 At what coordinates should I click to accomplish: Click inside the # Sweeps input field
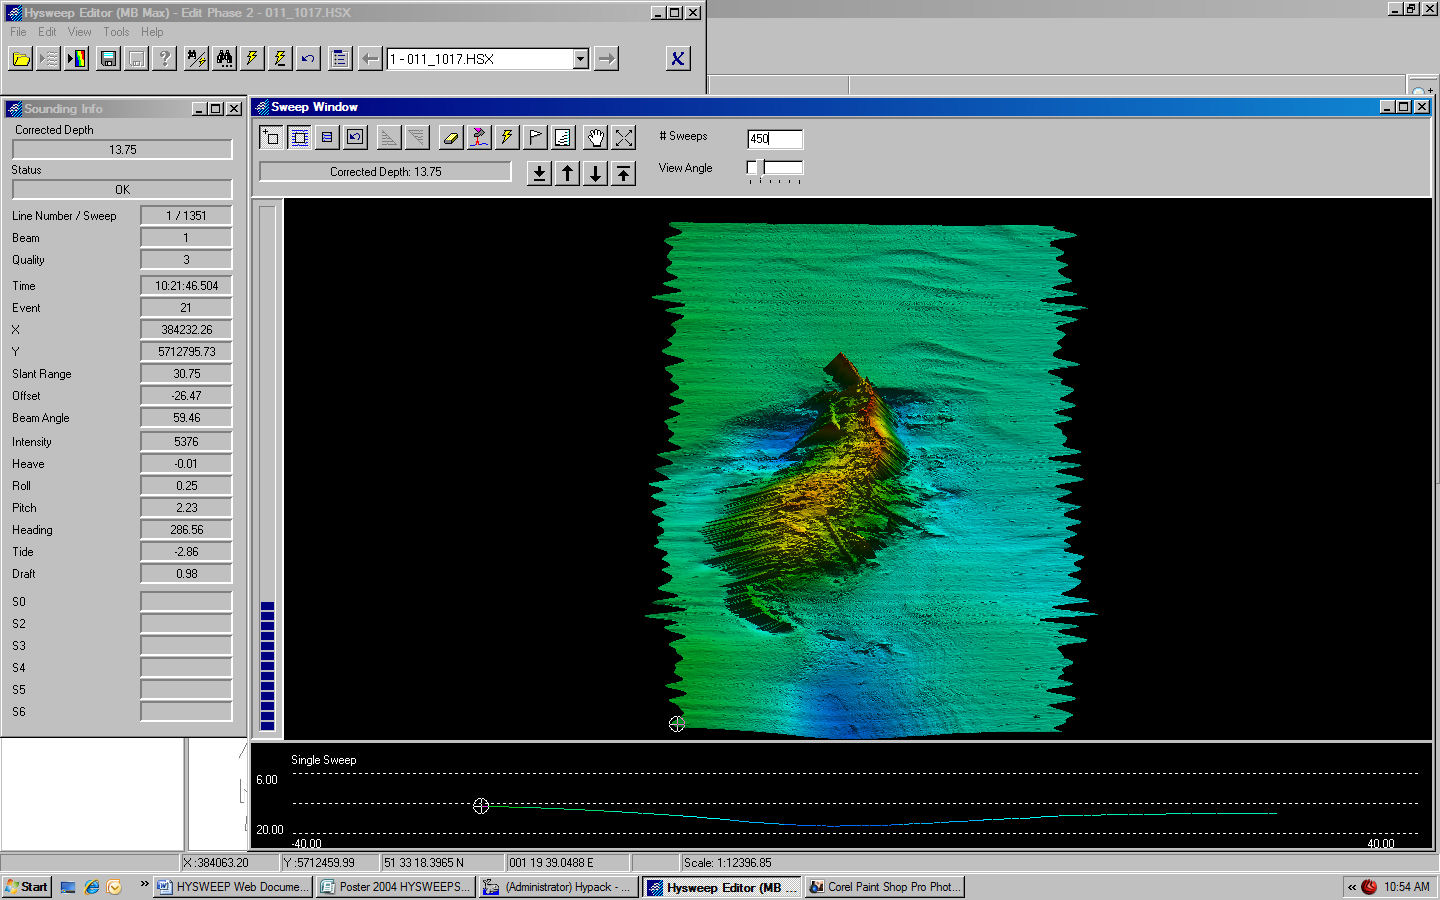pyautogui.click(x=773, y=139)
